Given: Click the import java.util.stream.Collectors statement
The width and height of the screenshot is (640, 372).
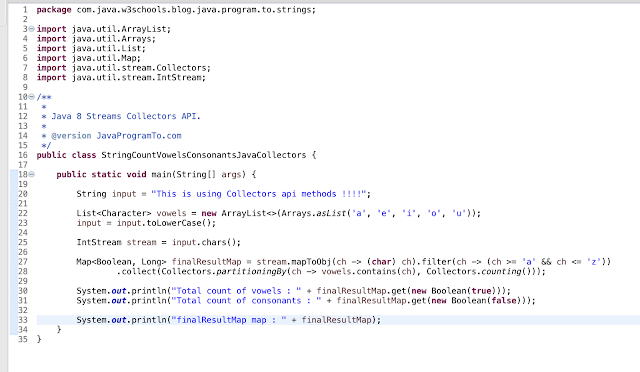Looking at the screenshot, I should pos(124,68).
